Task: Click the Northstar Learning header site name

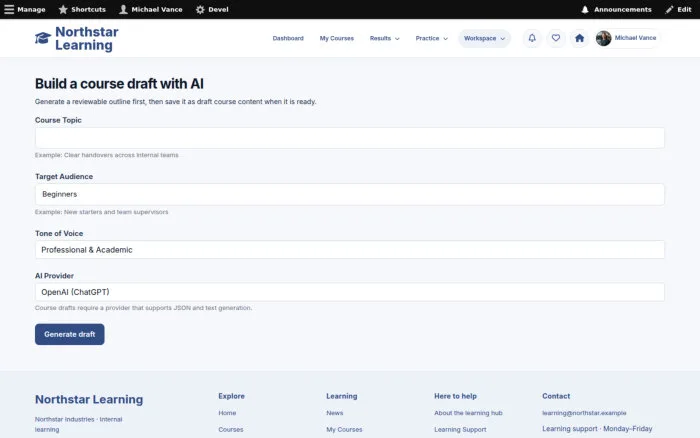Action: point(87,38)
